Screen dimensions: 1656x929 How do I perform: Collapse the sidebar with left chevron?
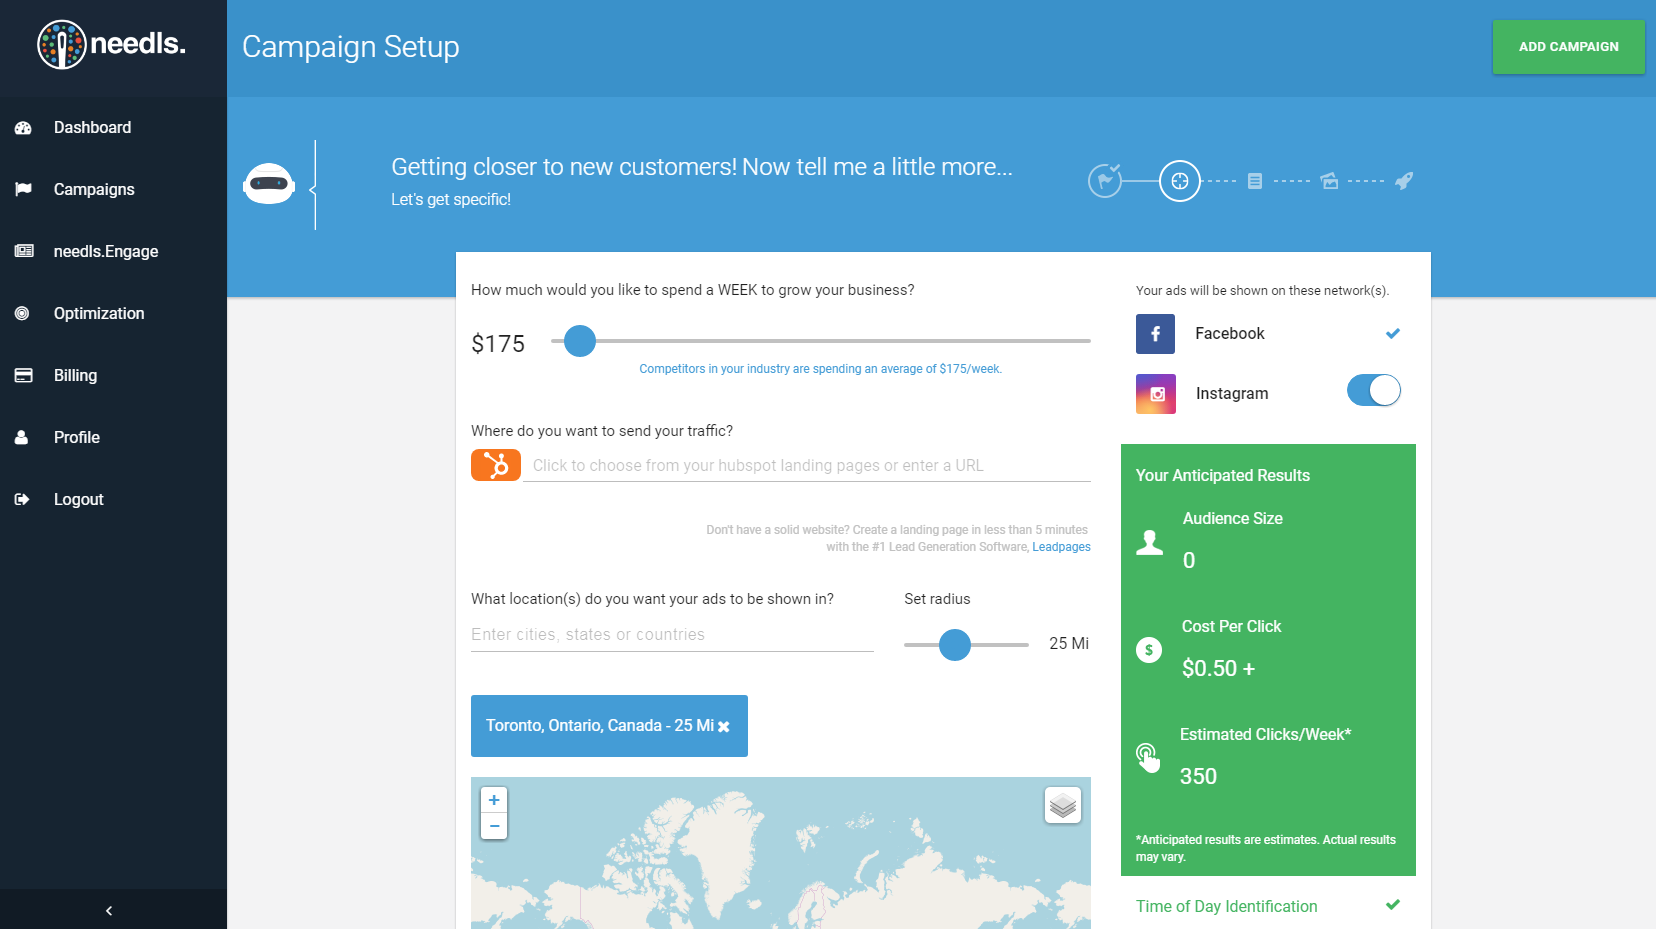(x=109, y=910)
